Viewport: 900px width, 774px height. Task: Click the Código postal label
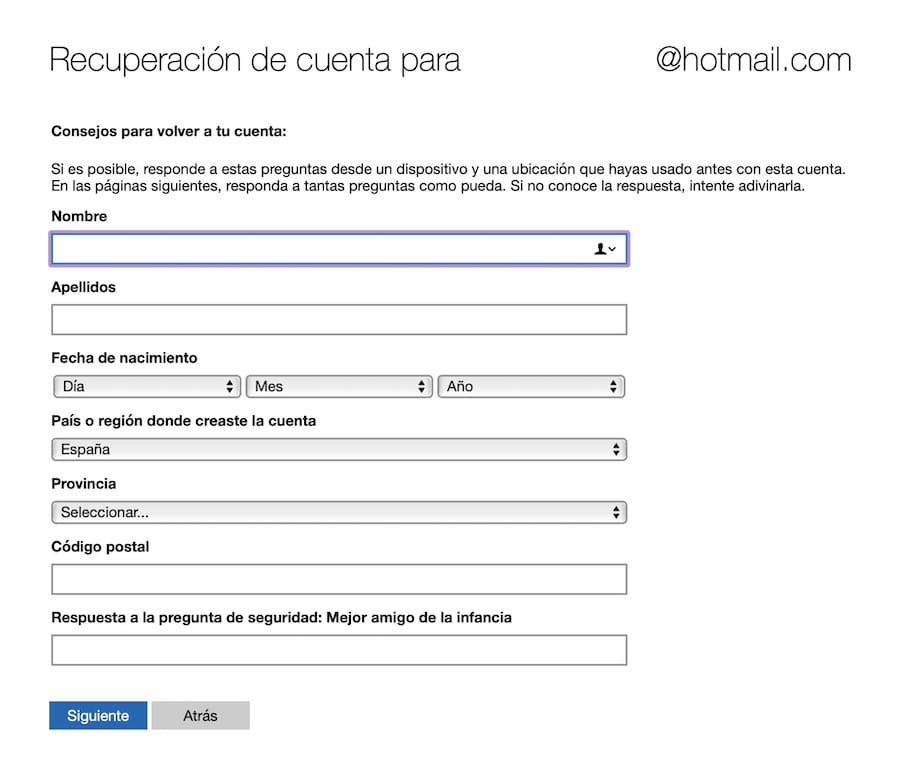[100, 547]
